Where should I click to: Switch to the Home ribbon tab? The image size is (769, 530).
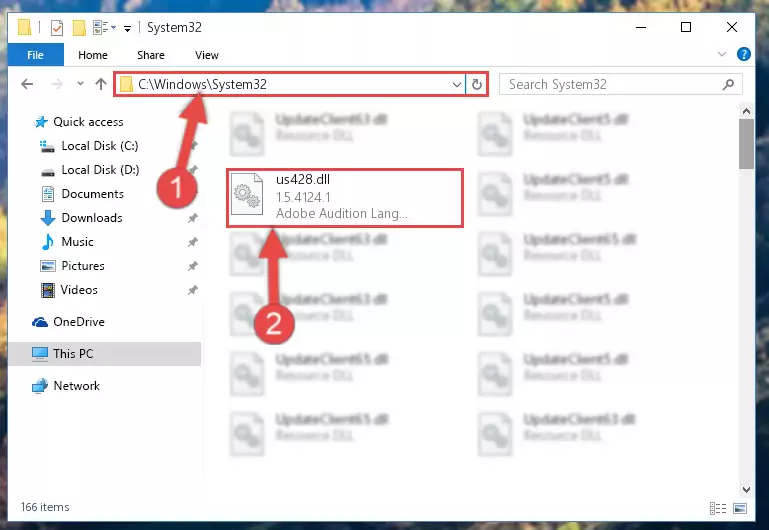click(93, 55)
